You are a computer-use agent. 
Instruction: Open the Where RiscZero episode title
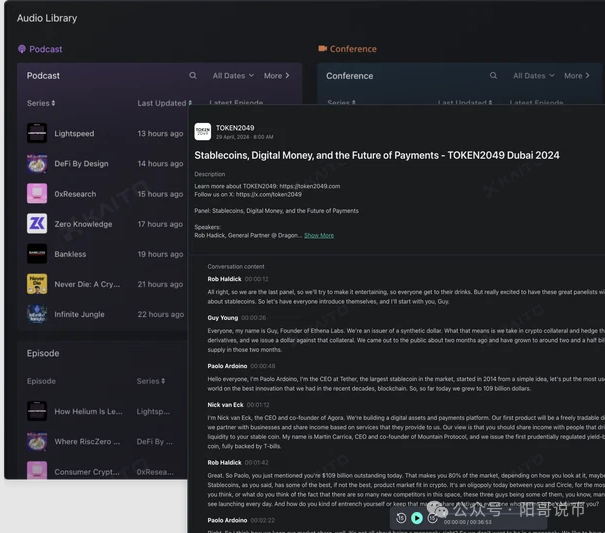click(x=87, y=442)
